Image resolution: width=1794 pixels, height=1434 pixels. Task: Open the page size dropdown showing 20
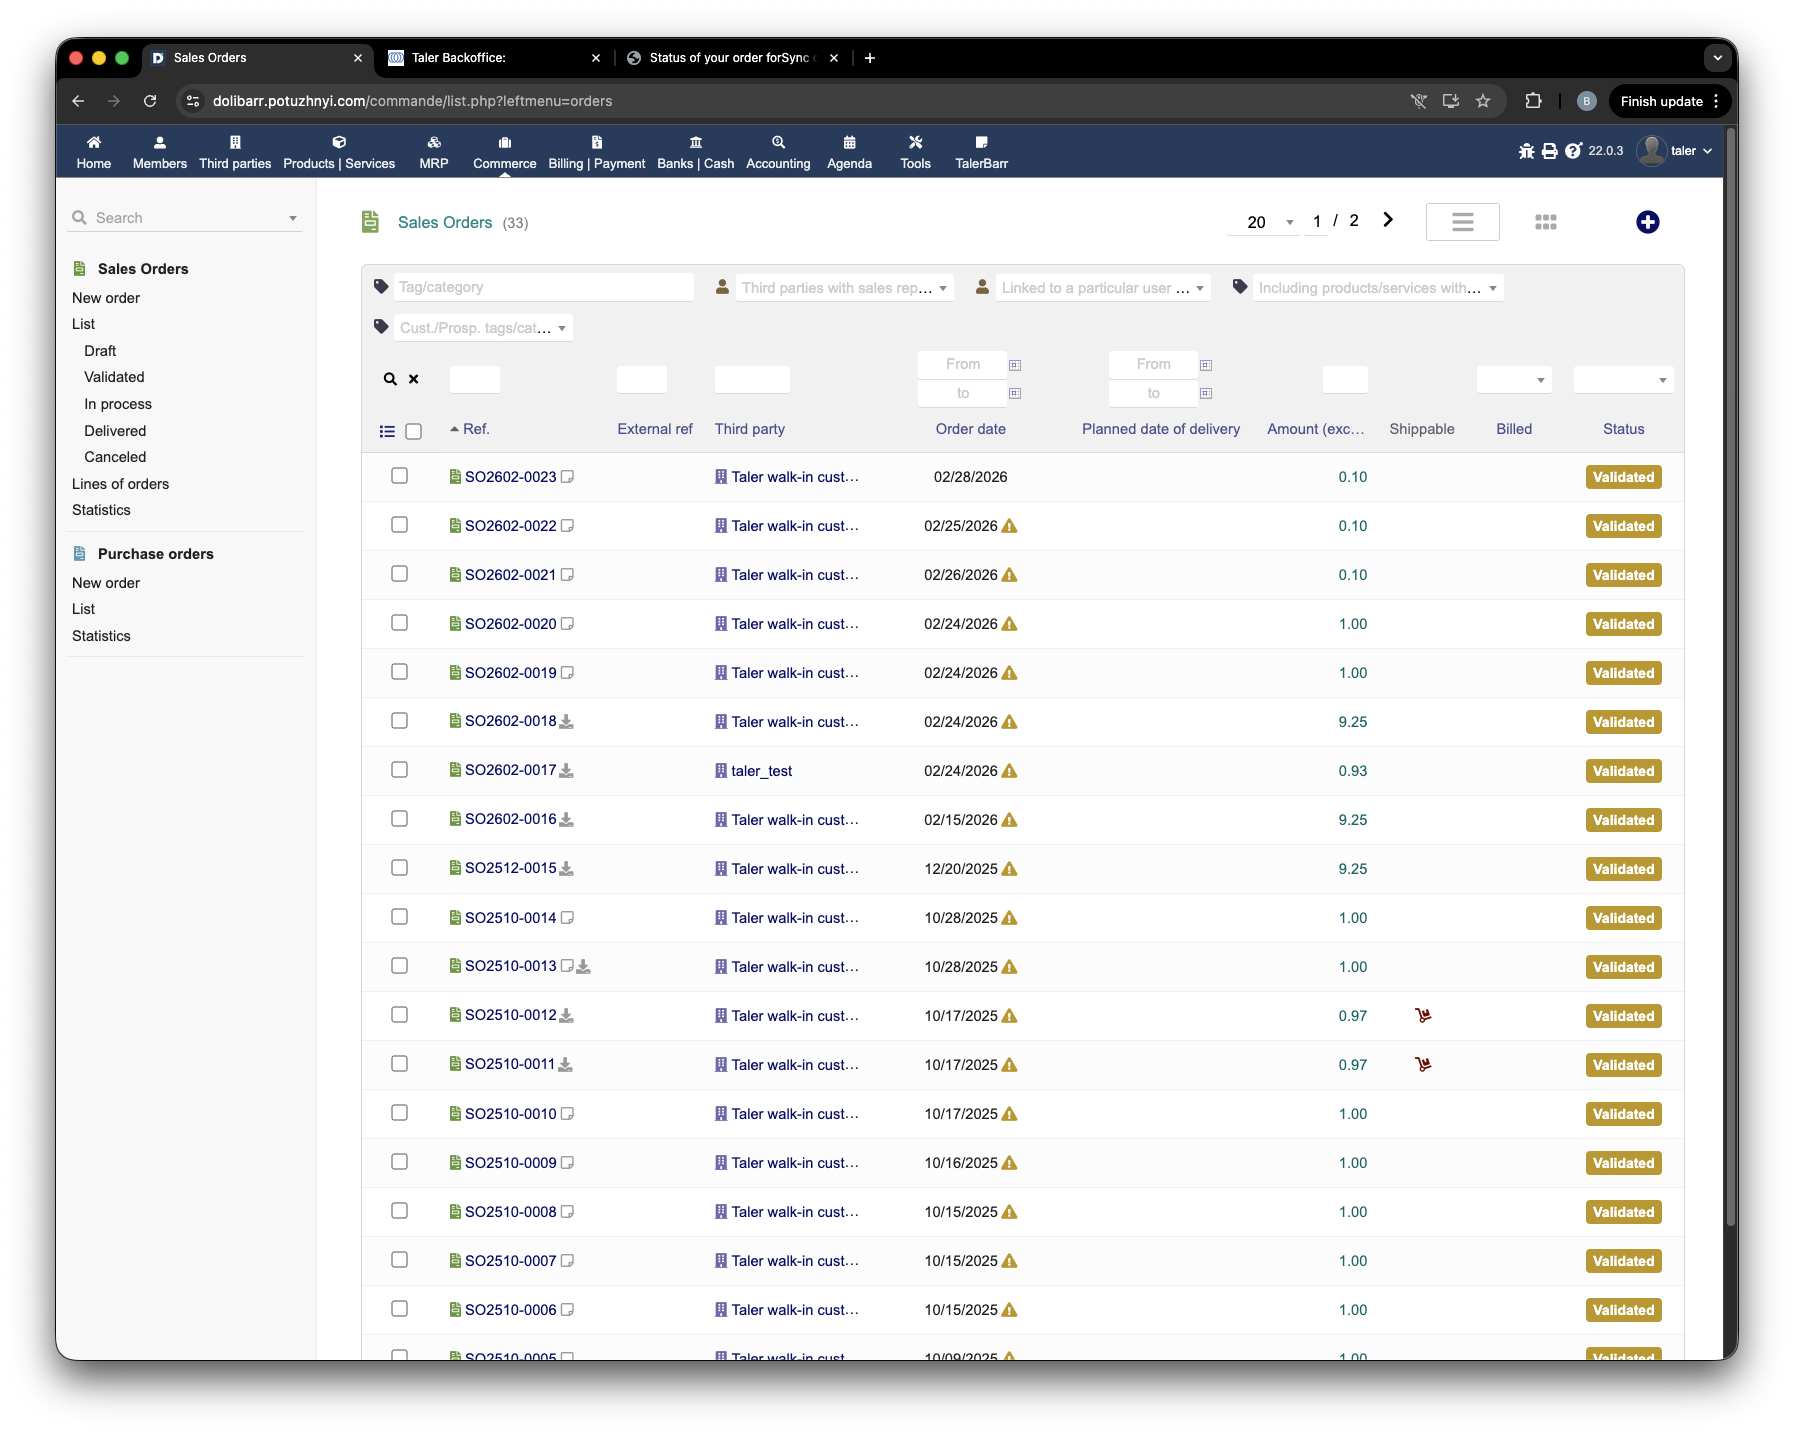coord(1264,222)
